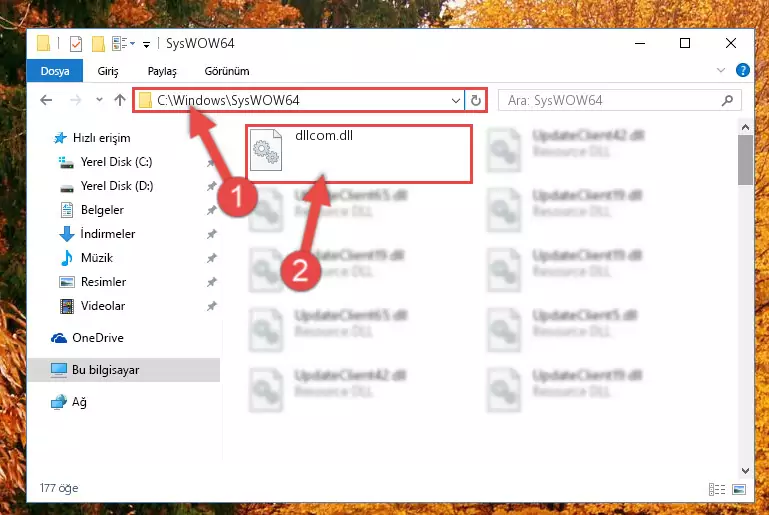The width and height of the screenshot is (769, 515).
Task: Click the search magnifier icon
Action: point(727,101)
